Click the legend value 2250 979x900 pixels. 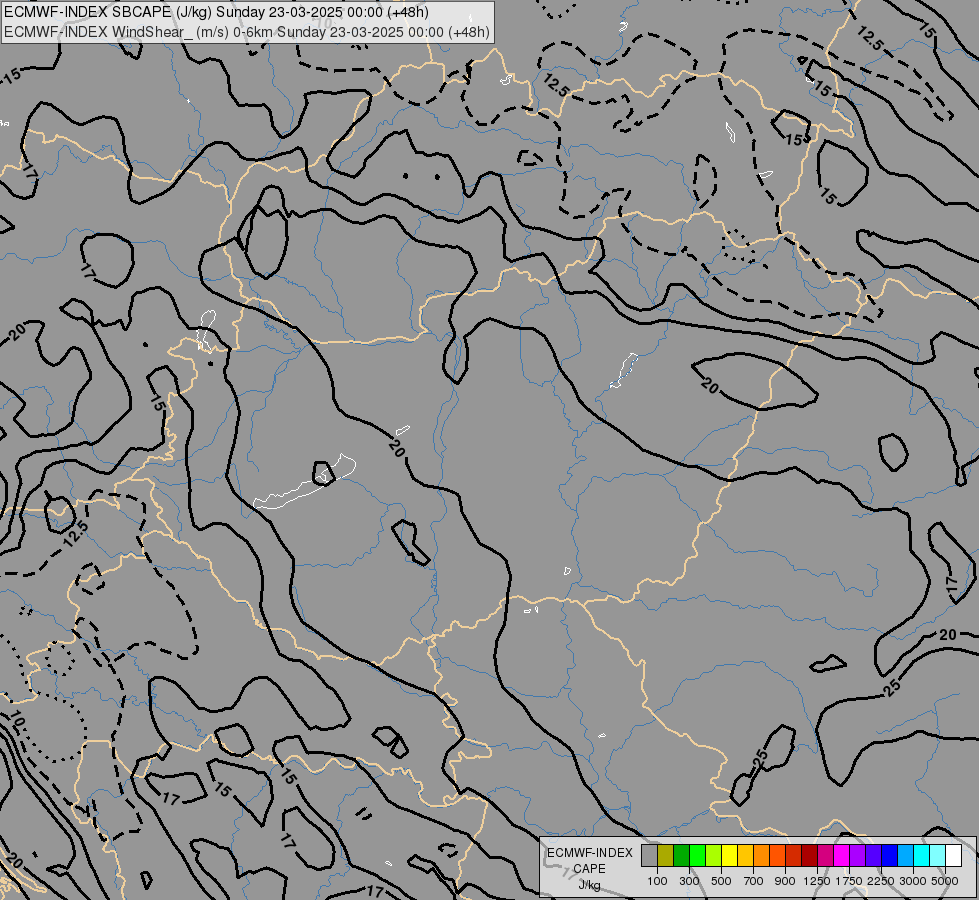[x=881, y=881]
